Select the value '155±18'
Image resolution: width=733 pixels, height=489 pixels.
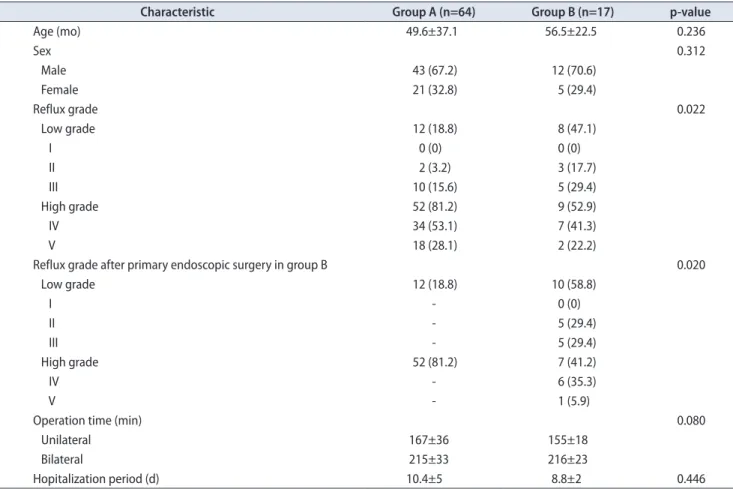[568, 440]
